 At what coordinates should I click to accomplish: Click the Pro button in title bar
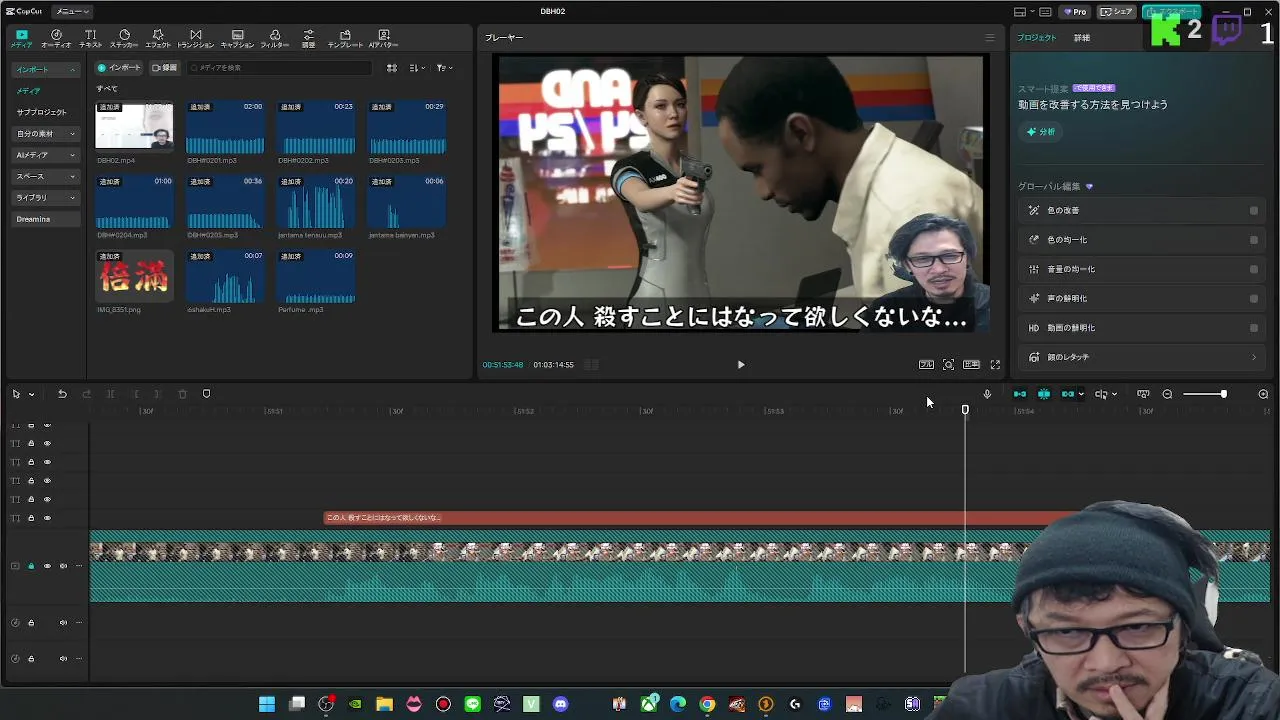pyautogui.click(x=1076, y=12)
